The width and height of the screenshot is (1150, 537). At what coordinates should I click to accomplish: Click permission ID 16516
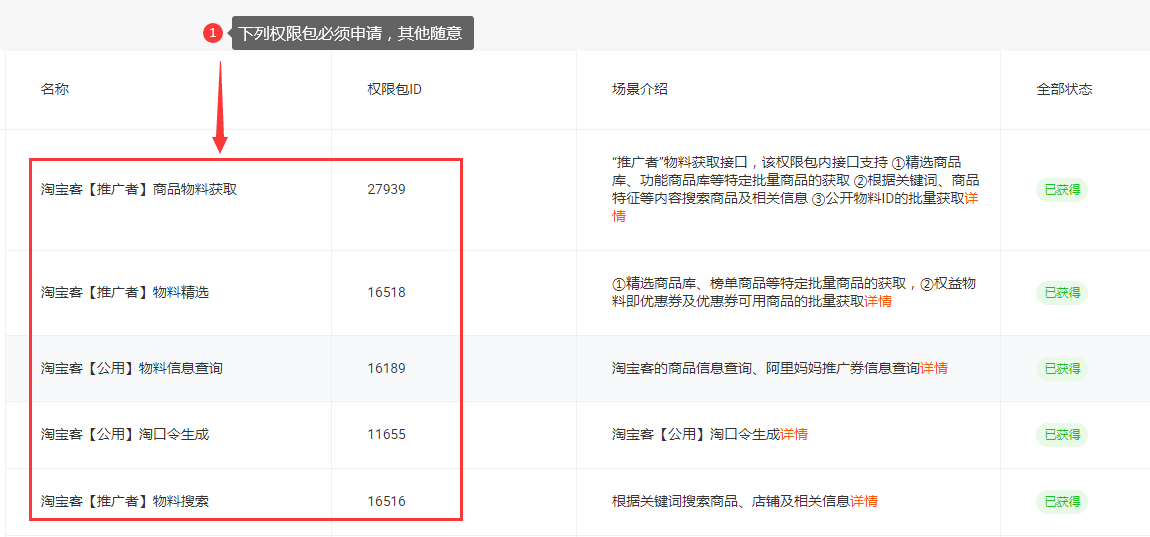[x=387, y=502]
